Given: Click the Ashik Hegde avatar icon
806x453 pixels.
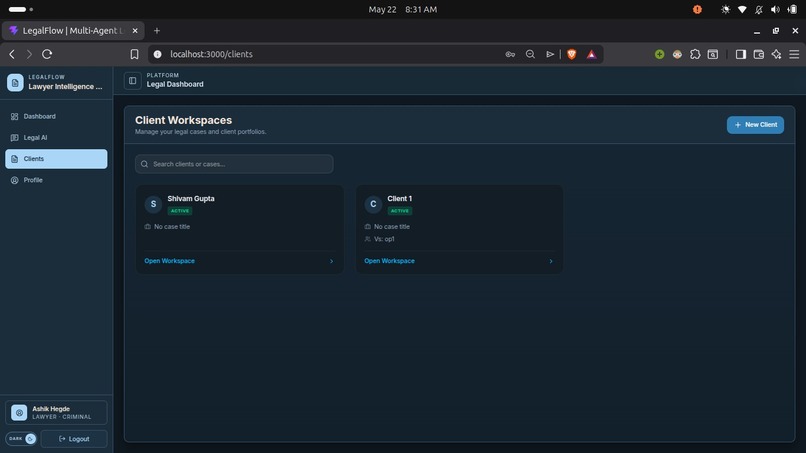Looking at the screenshot, I should tap(19, 412).
